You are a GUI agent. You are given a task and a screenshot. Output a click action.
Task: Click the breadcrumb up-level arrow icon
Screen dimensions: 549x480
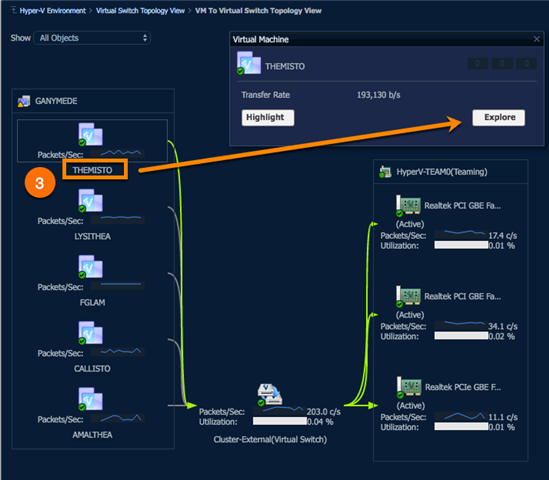(14, 11)
